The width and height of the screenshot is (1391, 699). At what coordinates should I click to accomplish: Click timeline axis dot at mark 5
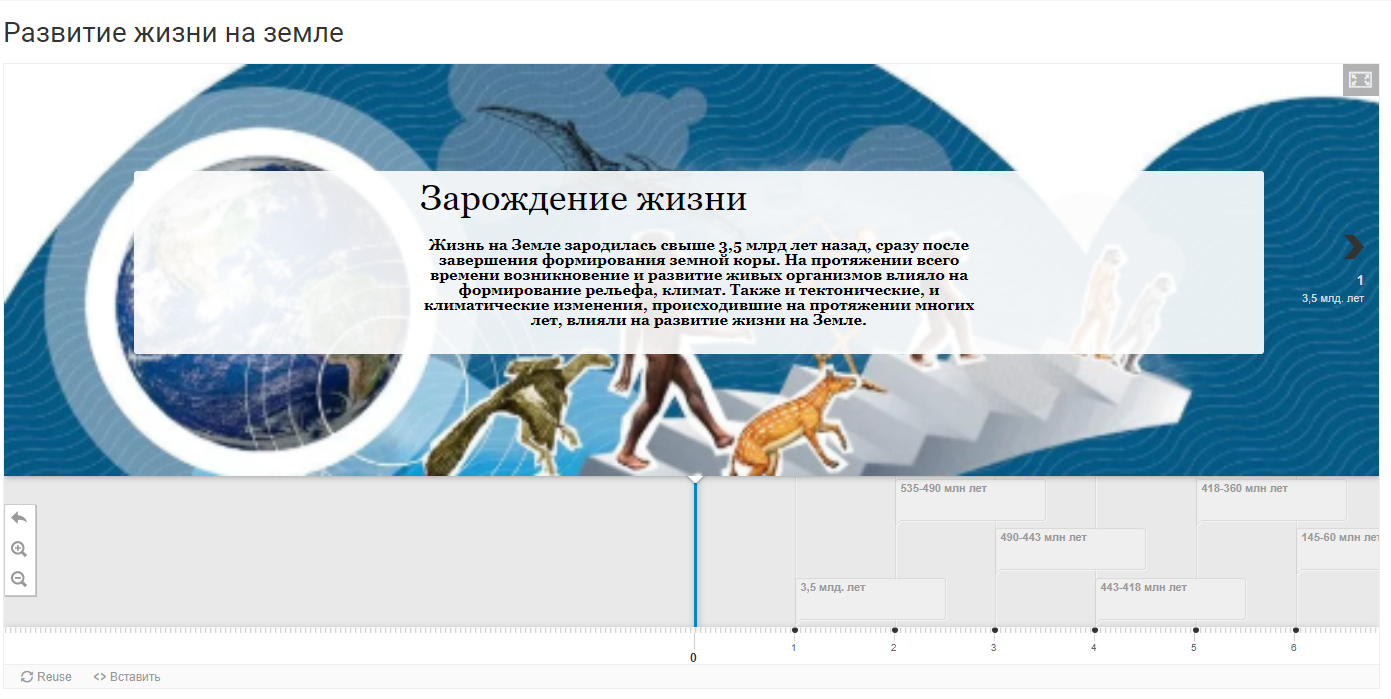1195,630
